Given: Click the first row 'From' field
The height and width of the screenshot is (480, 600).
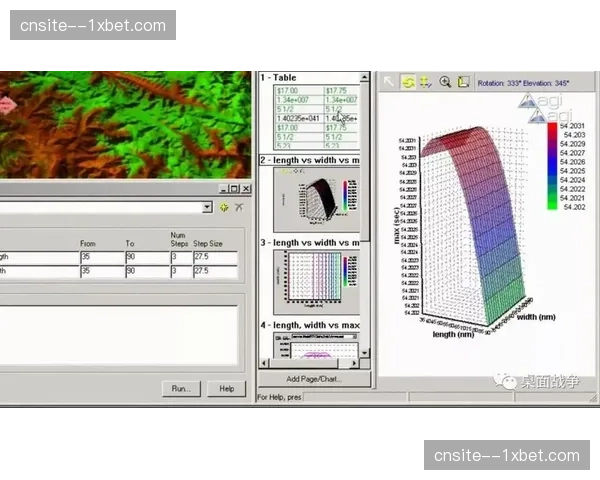Looking at the screenshot, I should [x=102, y=257].
